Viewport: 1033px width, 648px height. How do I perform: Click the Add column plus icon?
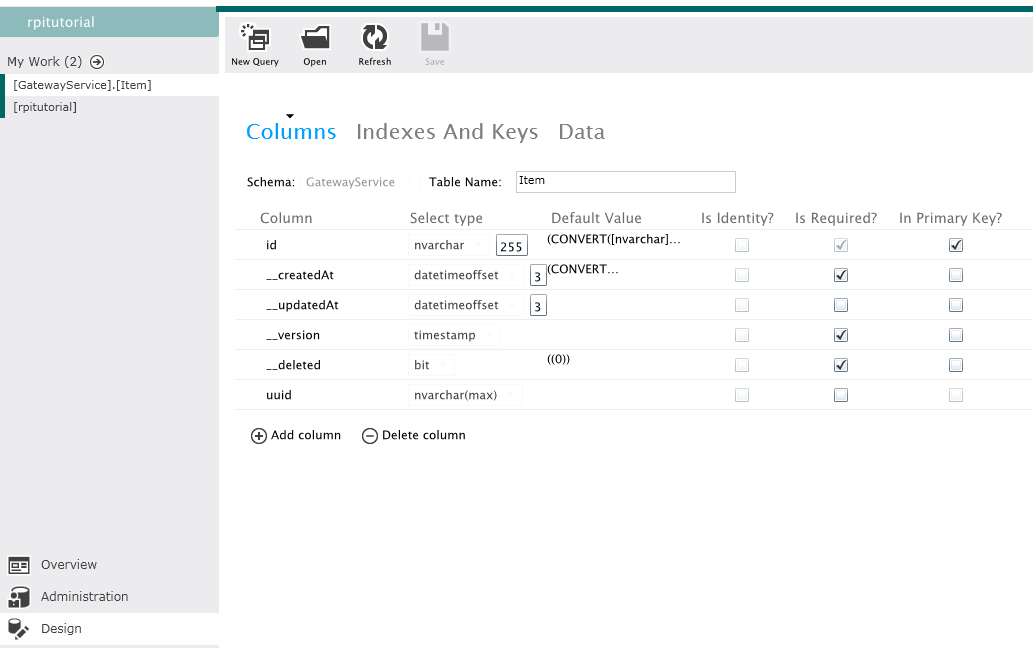pyautogui.click(x=259, y=436)
